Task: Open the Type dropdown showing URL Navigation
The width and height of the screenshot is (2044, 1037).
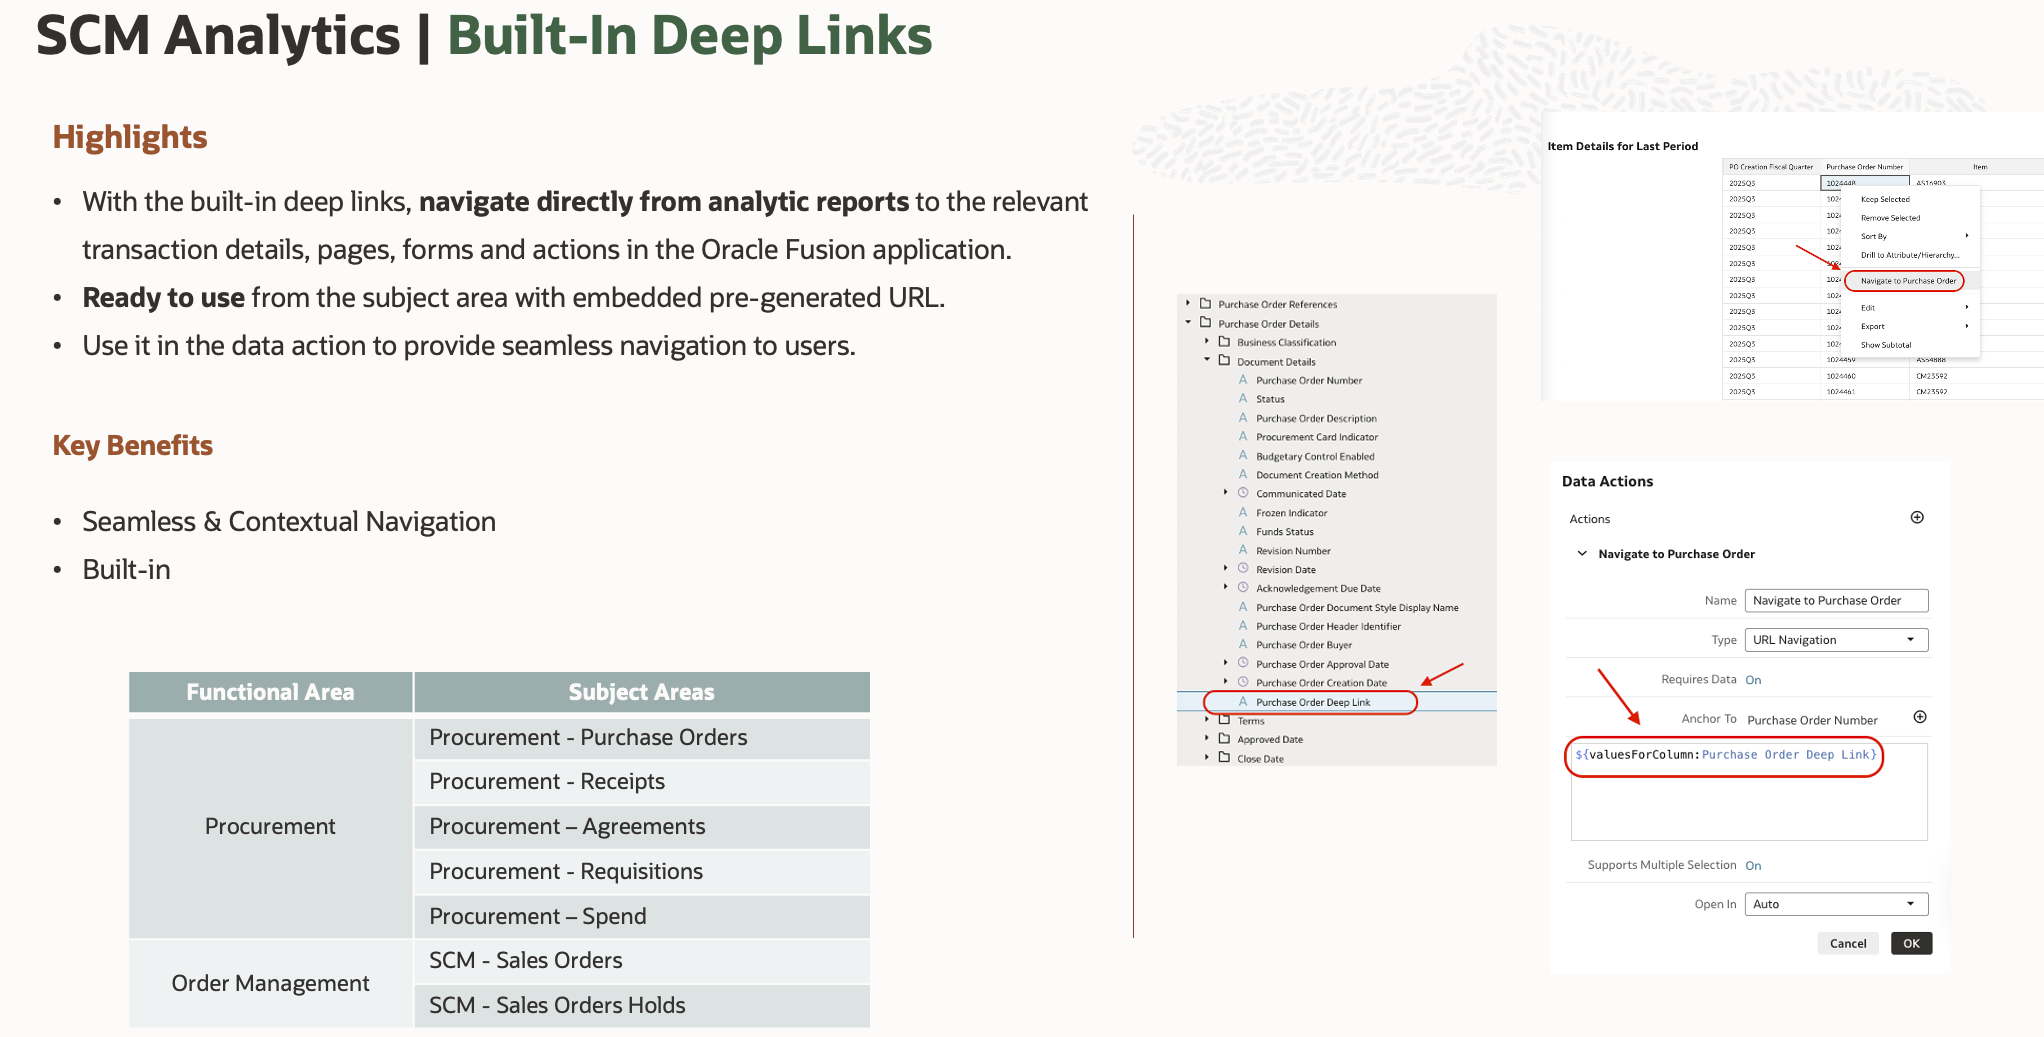Action: pos(1836,640)
